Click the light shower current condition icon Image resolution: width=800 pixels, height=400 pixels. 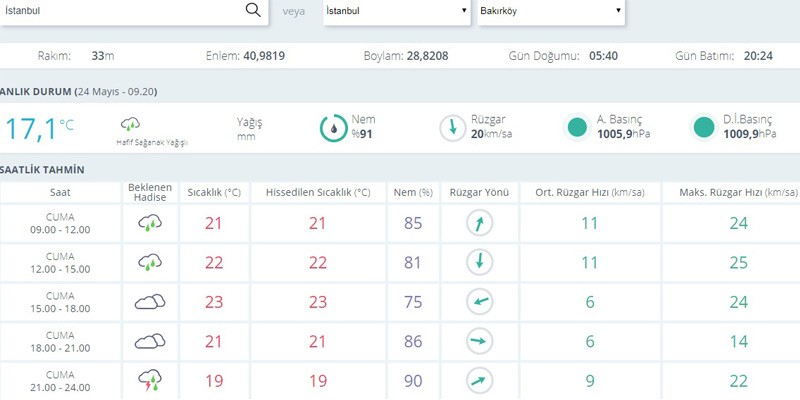coord(129,124)
